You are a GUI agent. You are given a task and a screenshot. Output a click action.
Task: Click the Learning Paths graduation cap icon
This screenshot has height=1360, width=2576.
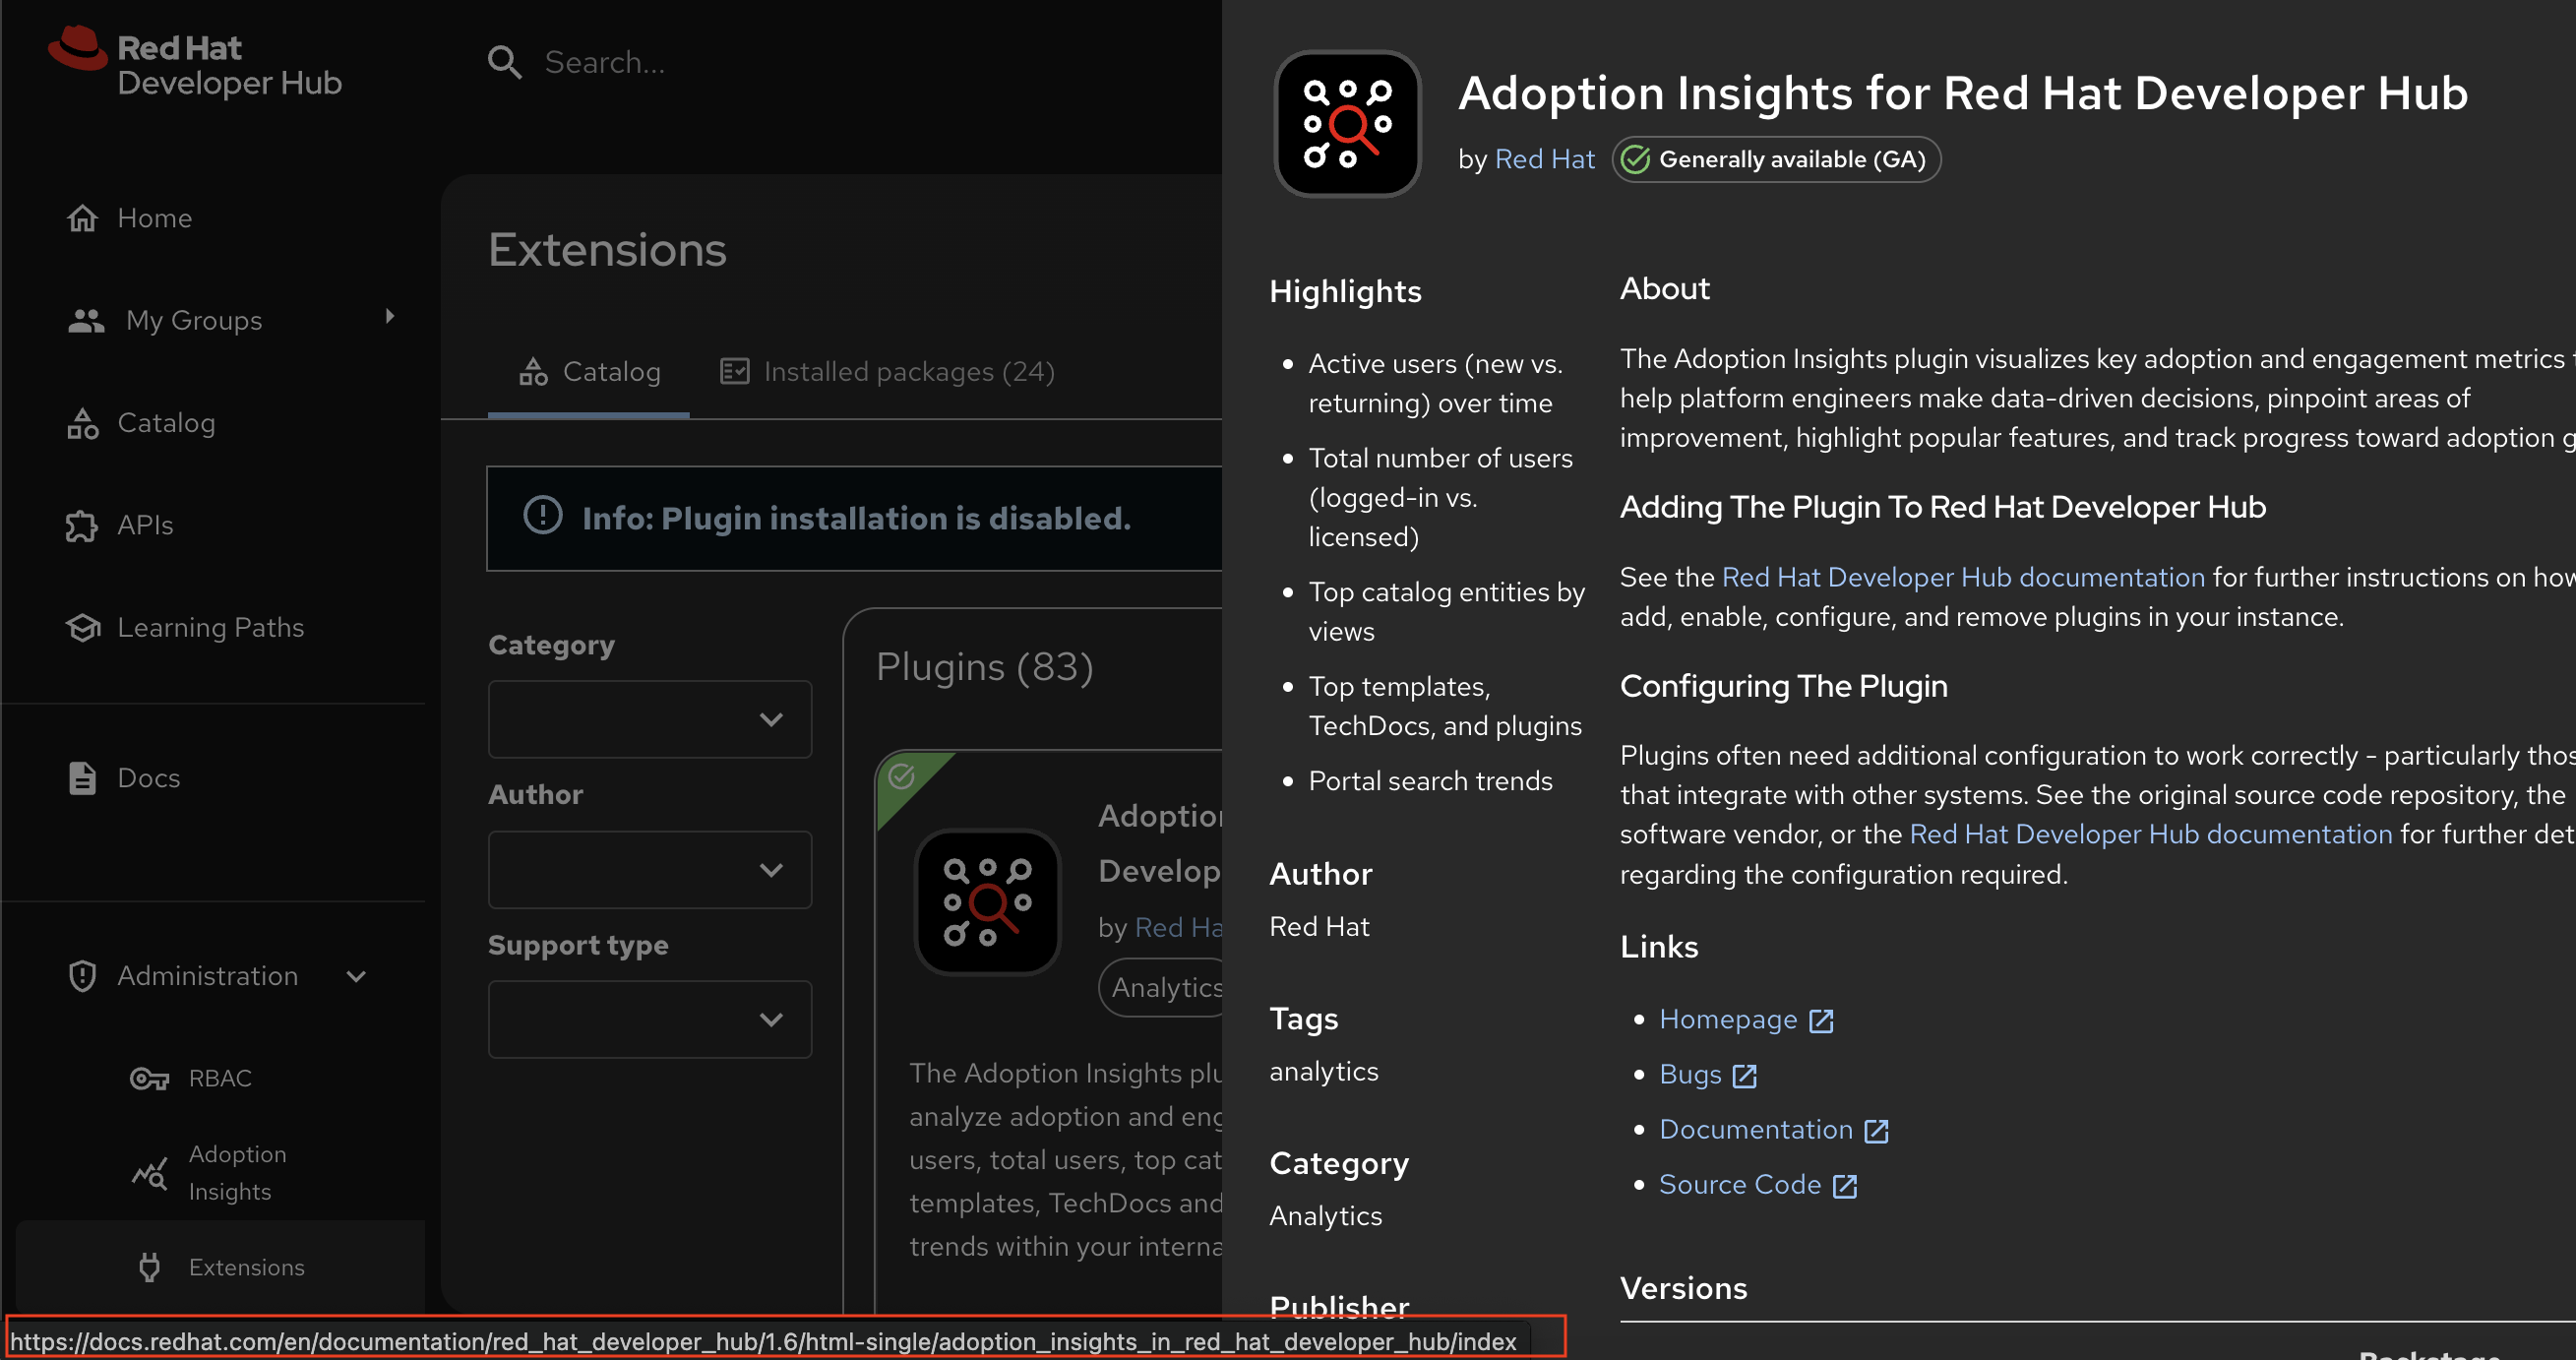pyautogui.click(x=82, y=628)
